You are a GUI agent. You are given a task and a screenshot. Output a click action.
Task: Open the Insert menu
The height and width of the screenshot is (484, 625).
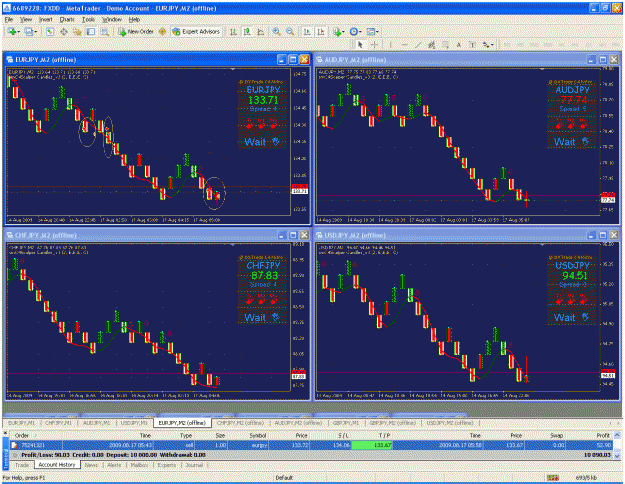coord(45,20)
